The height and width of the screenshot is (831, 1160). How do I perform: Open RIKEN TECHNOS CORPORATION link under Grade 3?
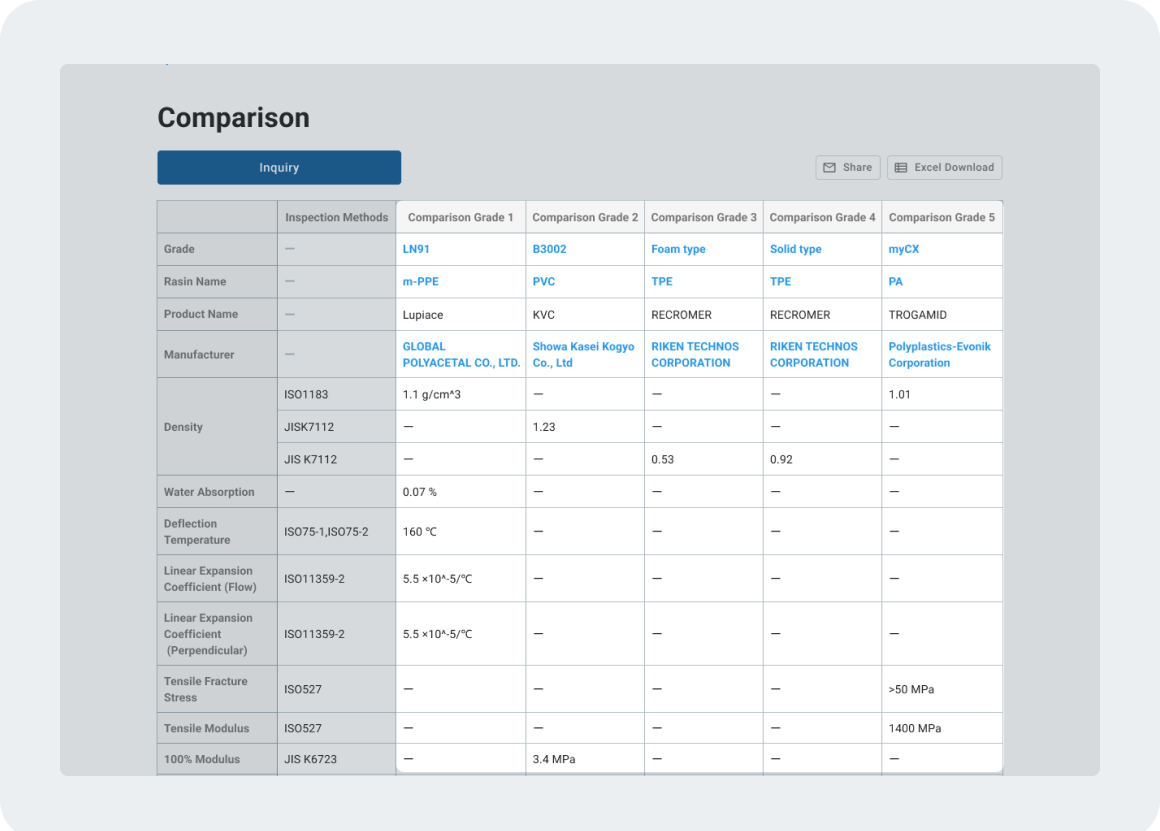695,355
